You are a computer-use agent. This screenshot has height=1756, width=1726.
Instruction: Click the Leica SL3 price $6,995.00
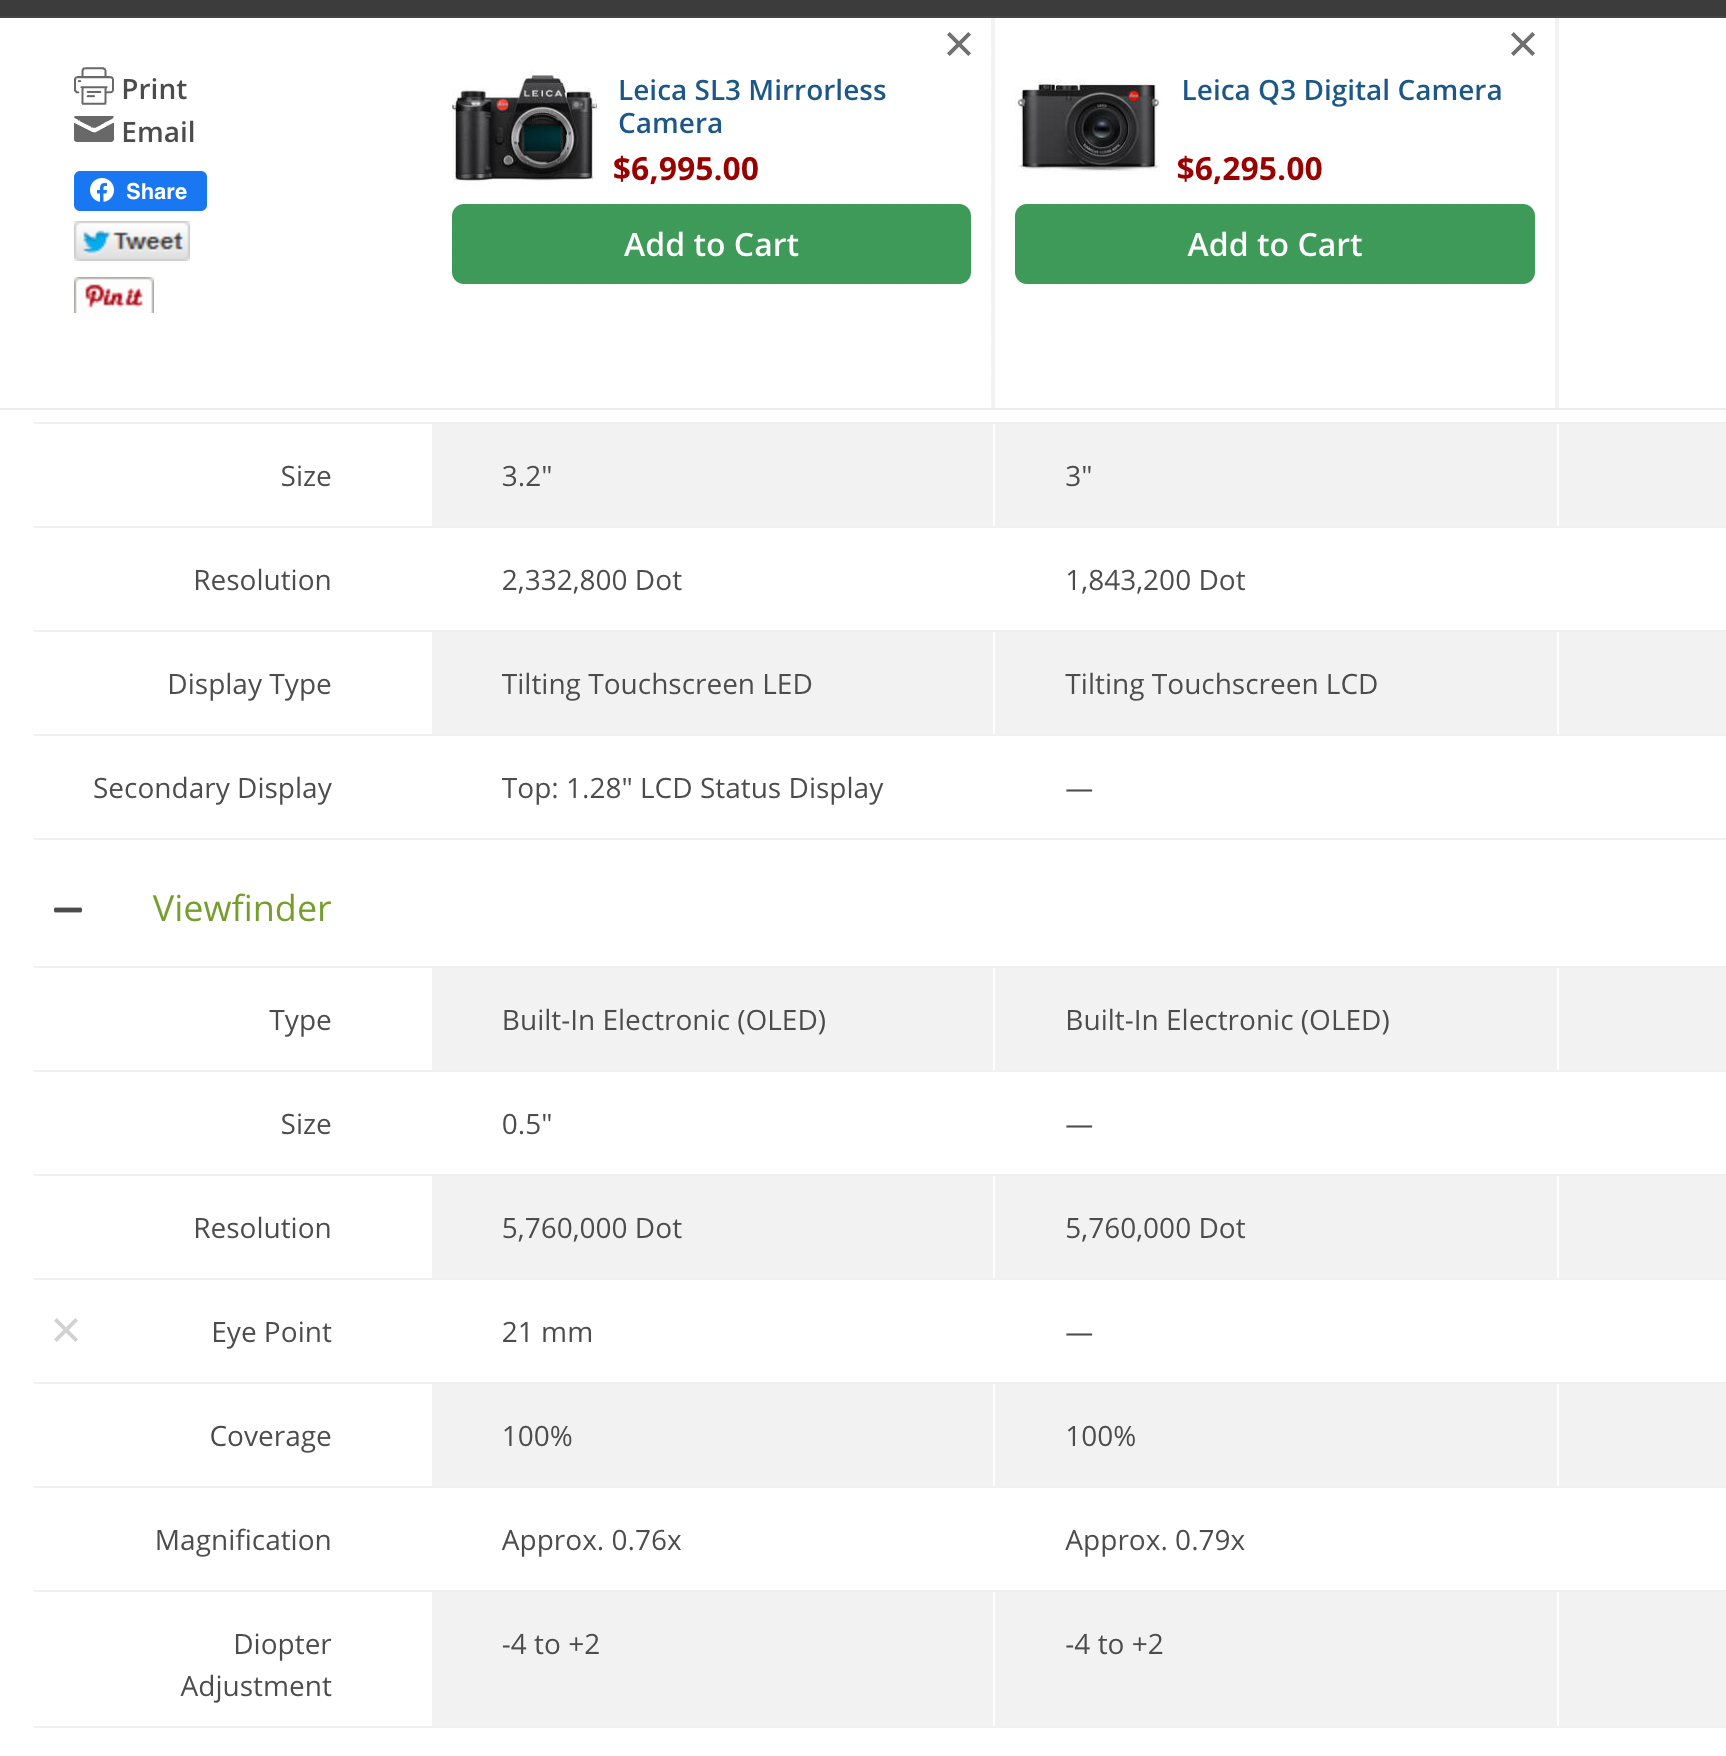[685, 169]
